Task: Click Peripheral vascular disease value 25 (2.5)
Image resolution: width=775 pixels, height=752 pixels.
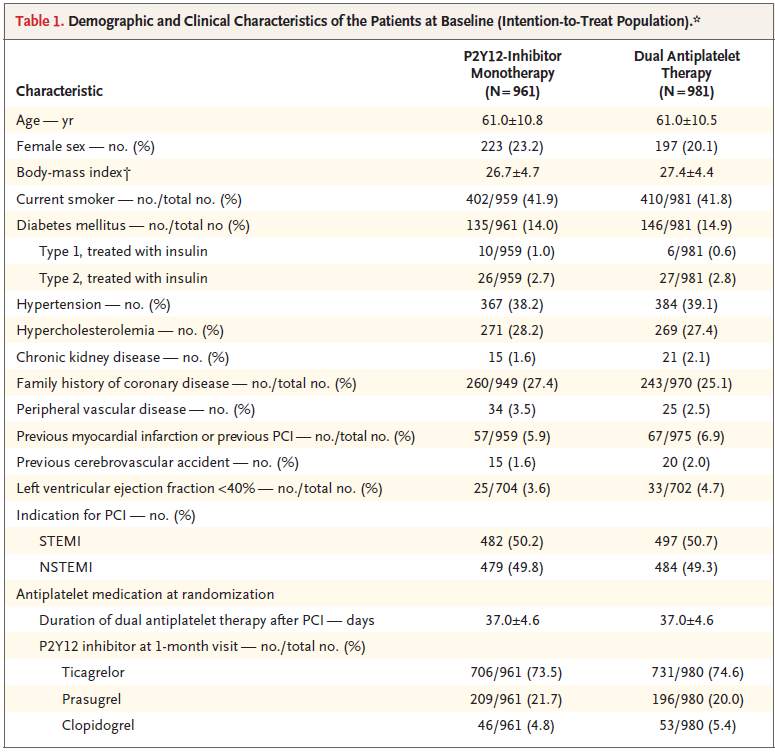Action: [686, 409]
